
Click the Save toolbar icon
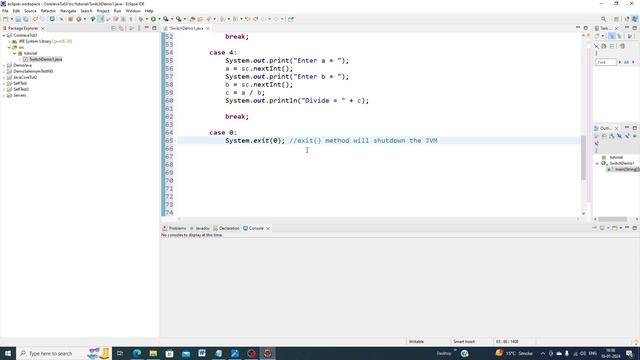18,19
